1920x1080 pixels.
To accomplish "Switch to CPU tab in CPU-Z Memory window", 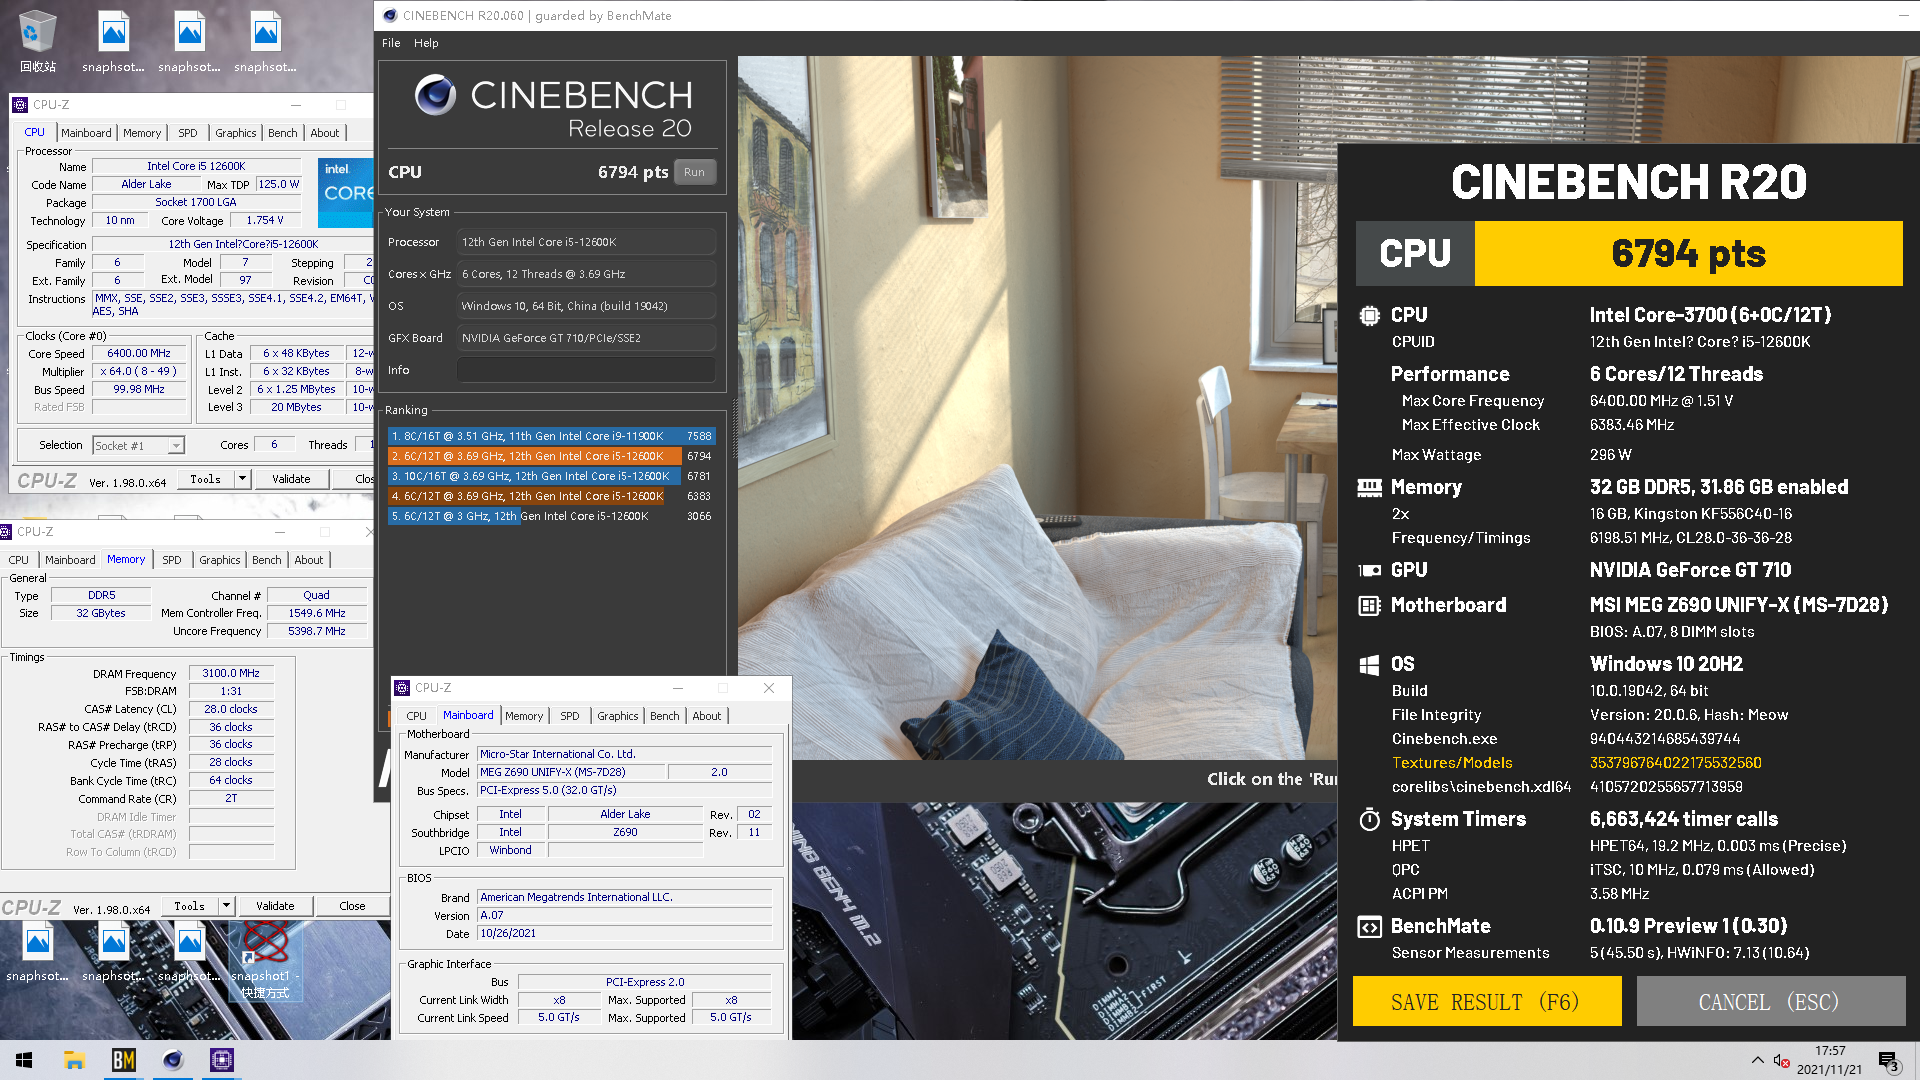I will pos(19,560).
